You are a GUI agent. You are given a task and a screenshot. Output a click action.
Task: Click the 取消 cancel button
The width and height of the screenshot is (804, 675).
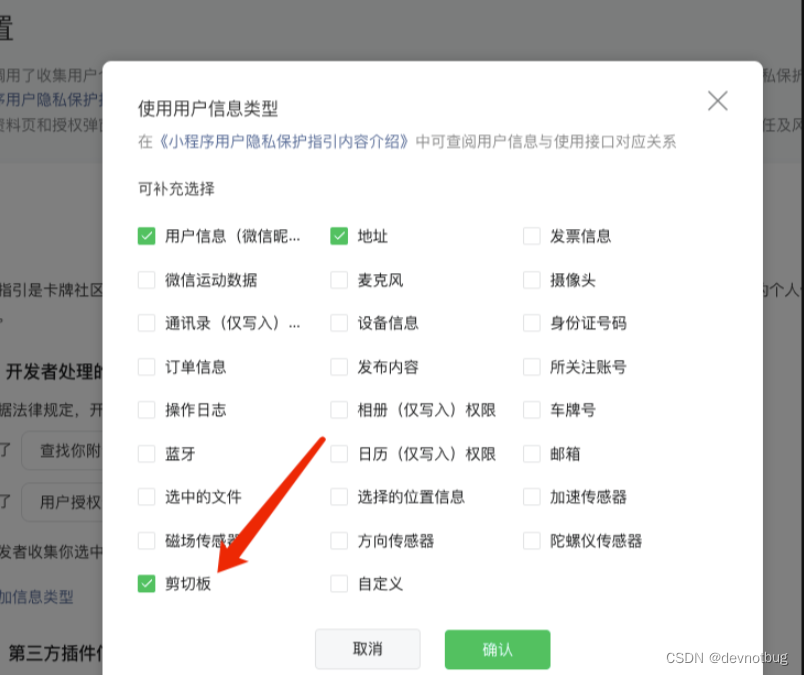point(368,649)
